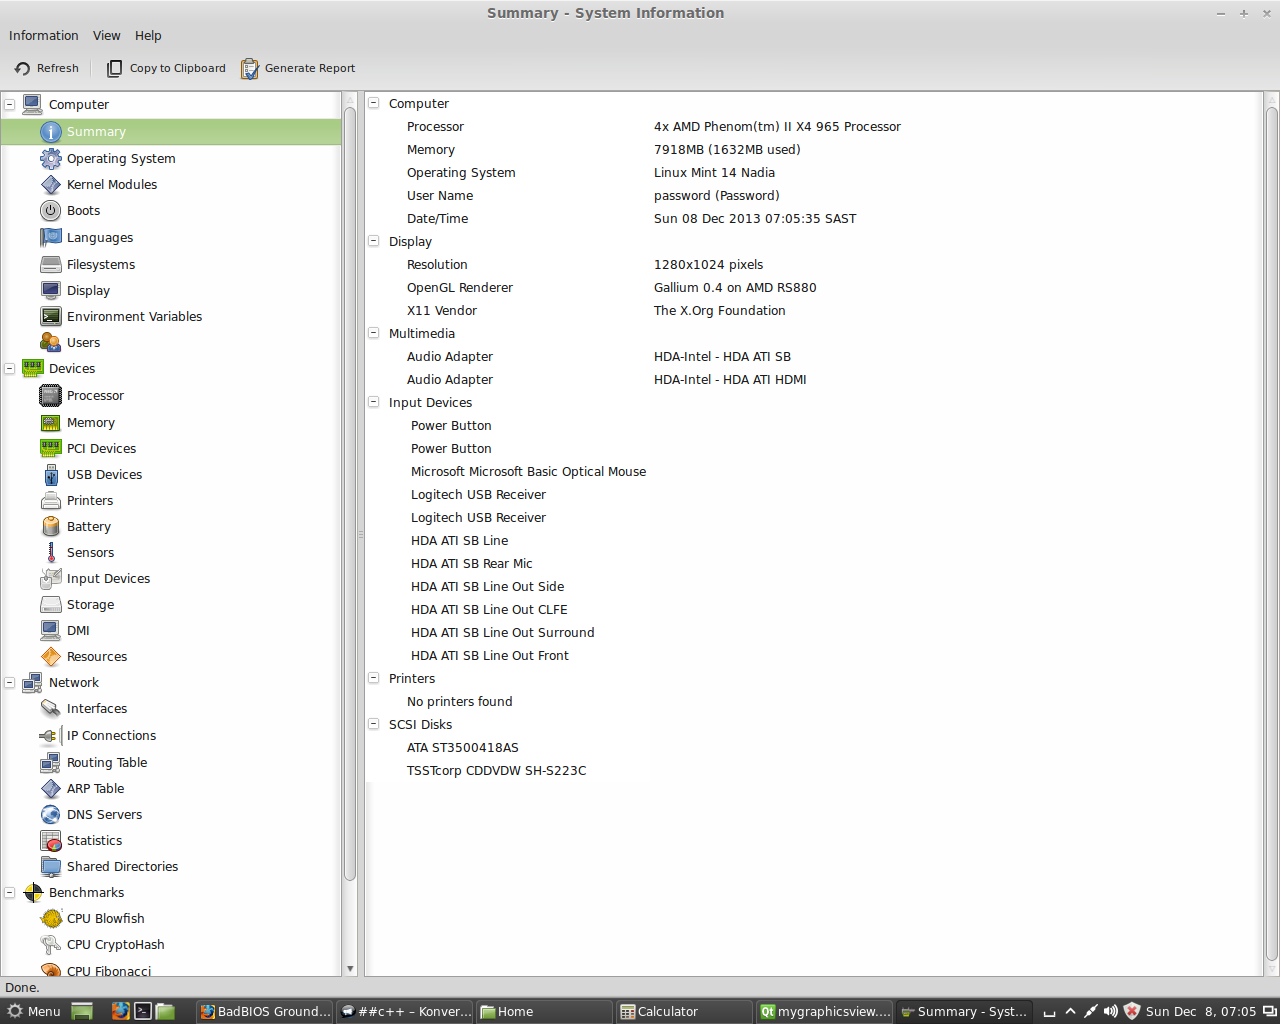Click the Resources diamond icon
Screen dimensions: 1280x1024
pos(51,656)
